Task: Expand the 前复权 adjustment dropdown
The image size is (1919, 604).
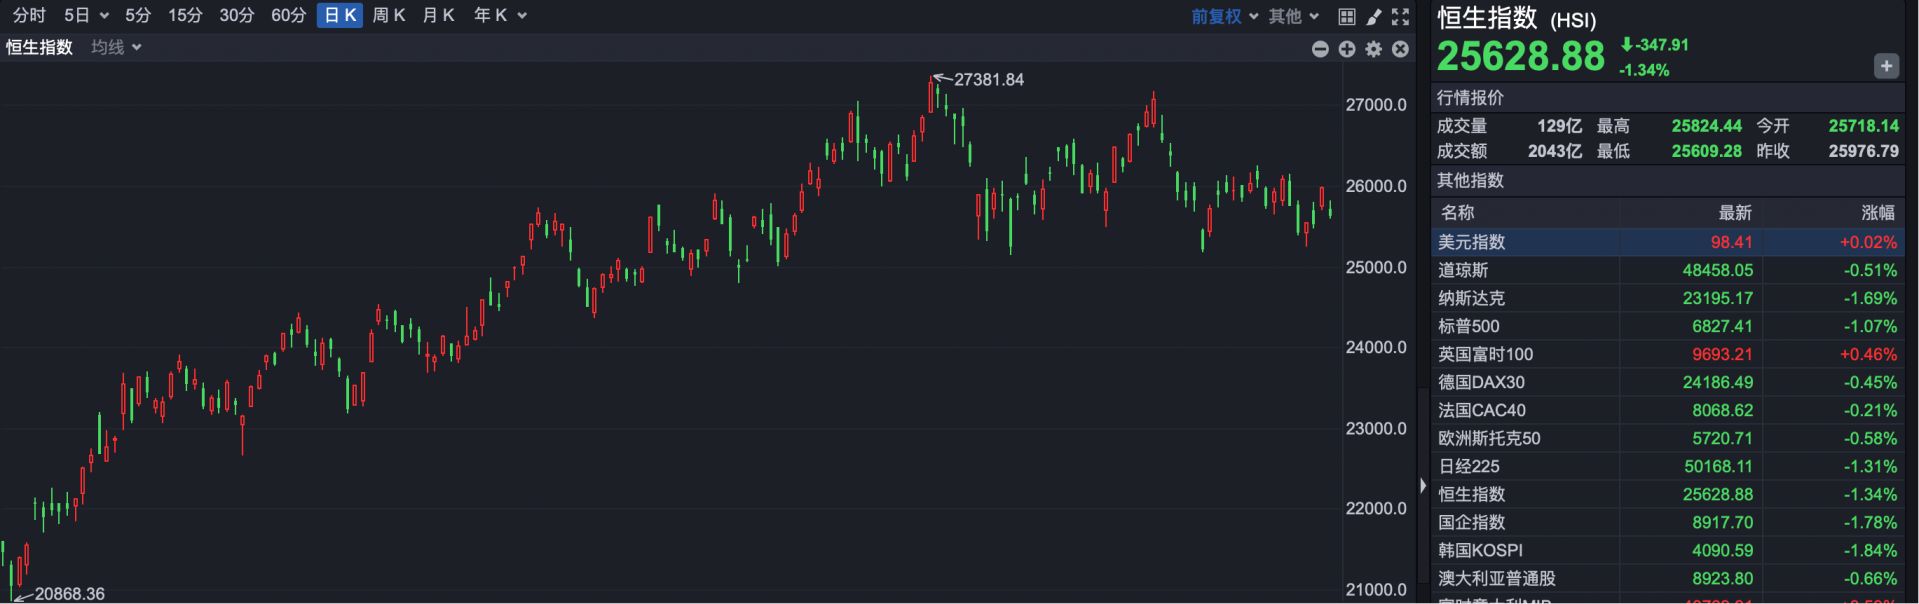Action: tap(1224, 16)
